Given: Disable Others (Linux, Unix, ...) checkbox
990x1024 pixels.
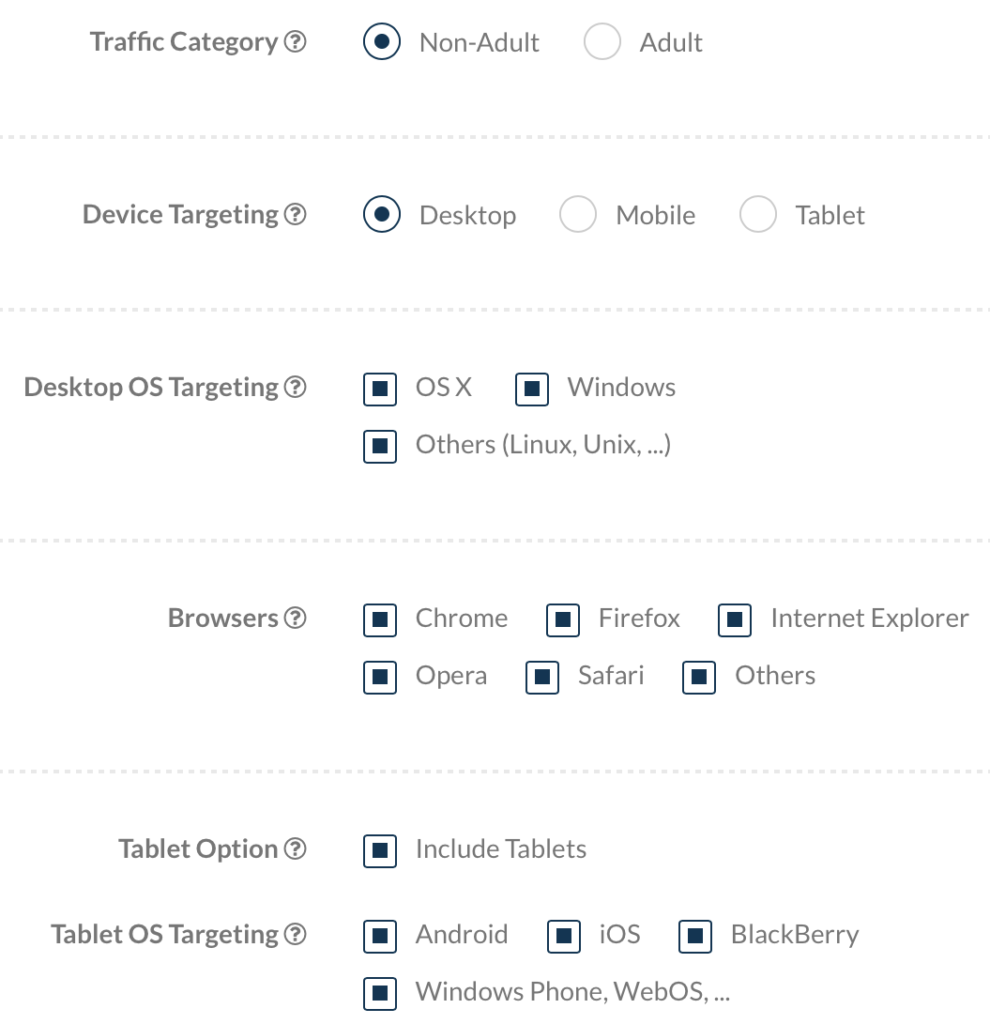Looking at the screenshot, I should (x=380, y=446).
